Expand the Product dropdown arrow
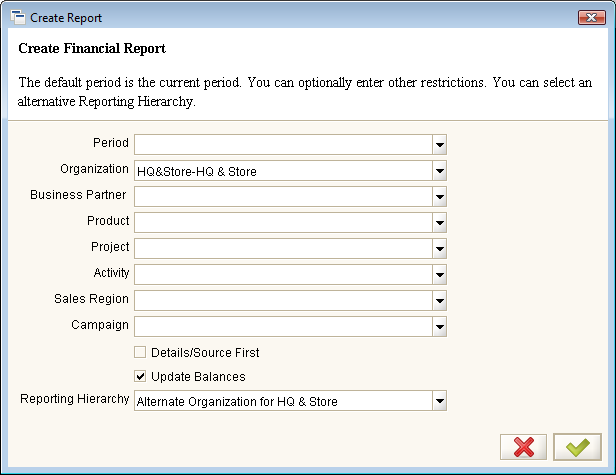This screenshot has width=616, height=475. coord(440,222)
